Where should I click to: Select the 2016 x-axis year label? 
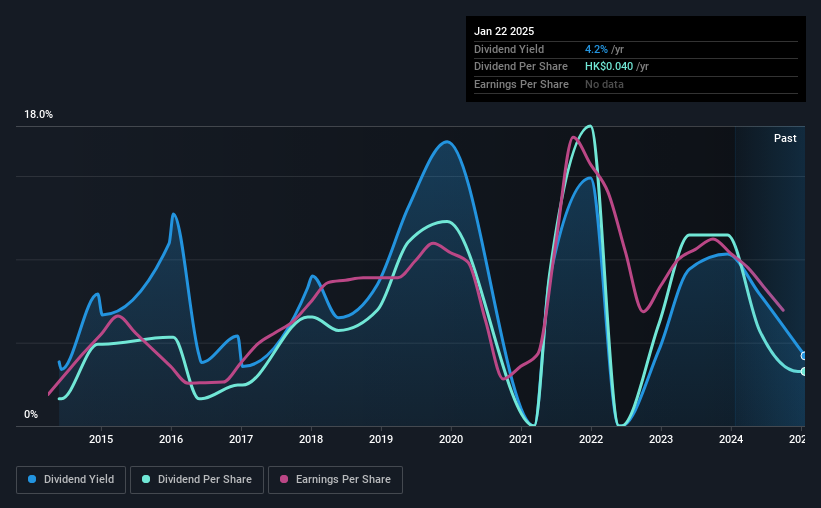(x=171, y=439)
